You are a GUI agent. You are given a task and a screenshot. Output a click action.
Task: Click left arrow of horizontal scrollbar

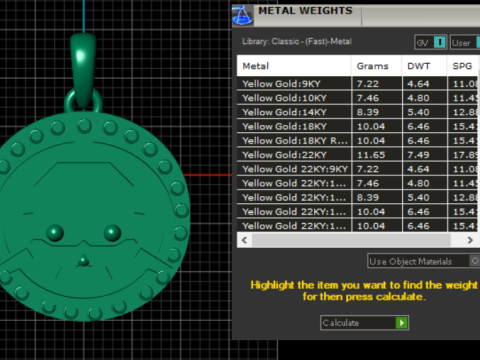click(244, 240)
